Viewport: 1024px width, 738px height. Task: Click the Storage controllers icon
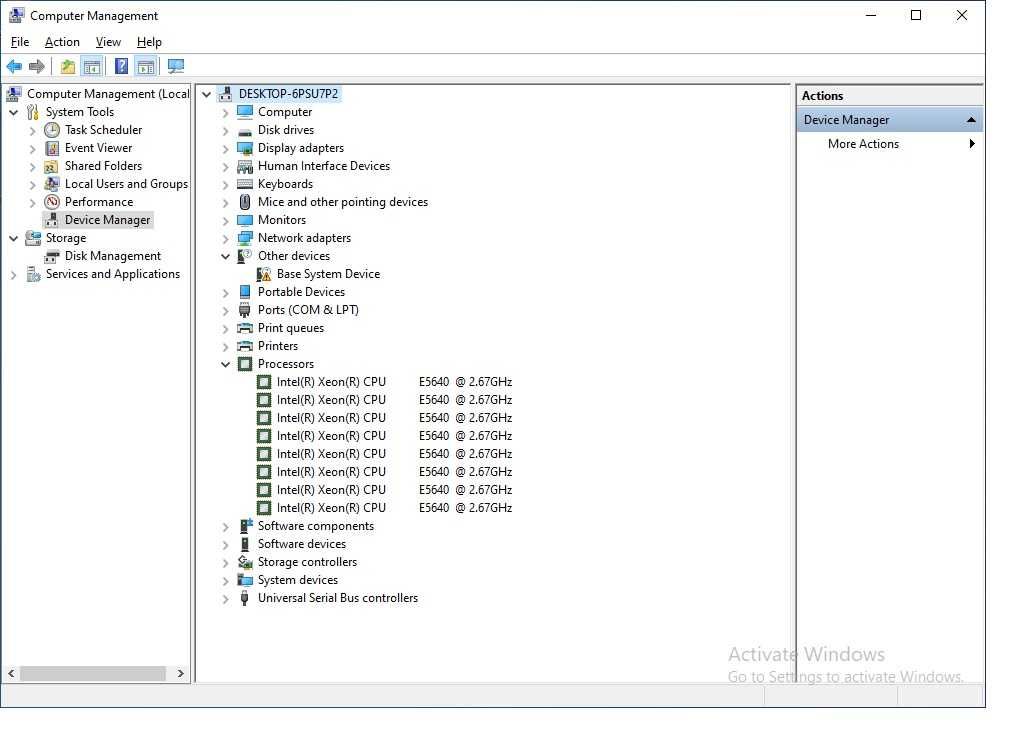pyautogui.click(x=245, y=562)
